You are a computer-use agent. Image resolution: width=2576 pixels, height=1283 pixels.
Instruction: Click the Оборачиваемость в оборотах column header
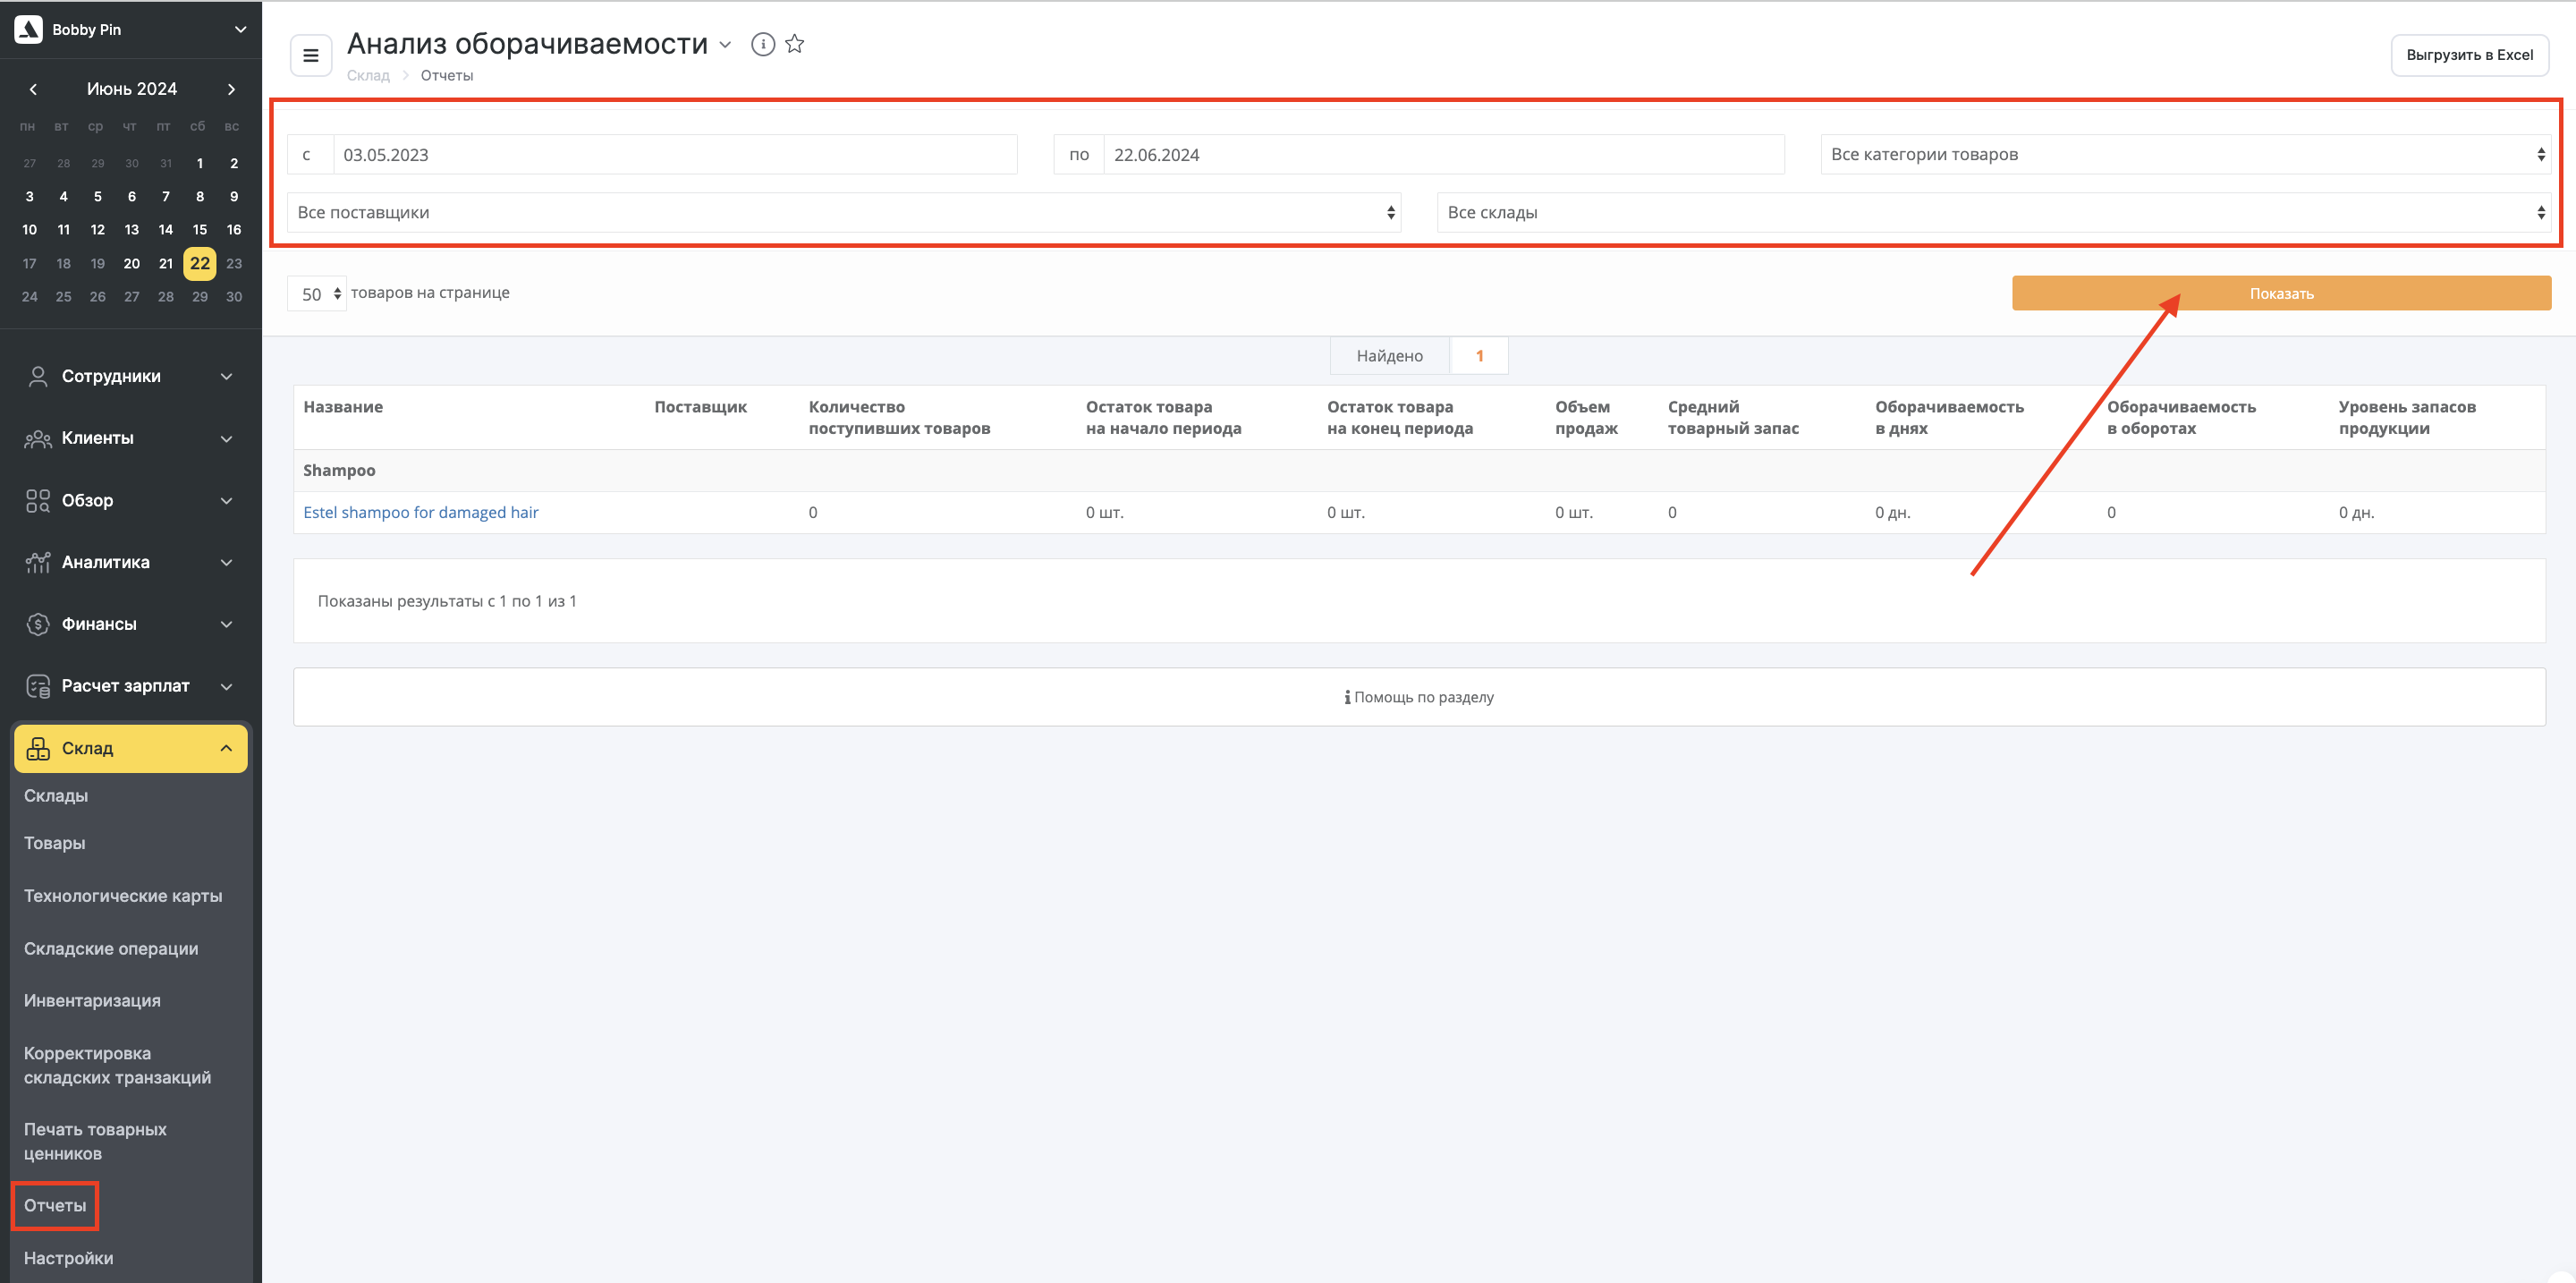[2181, 417]
